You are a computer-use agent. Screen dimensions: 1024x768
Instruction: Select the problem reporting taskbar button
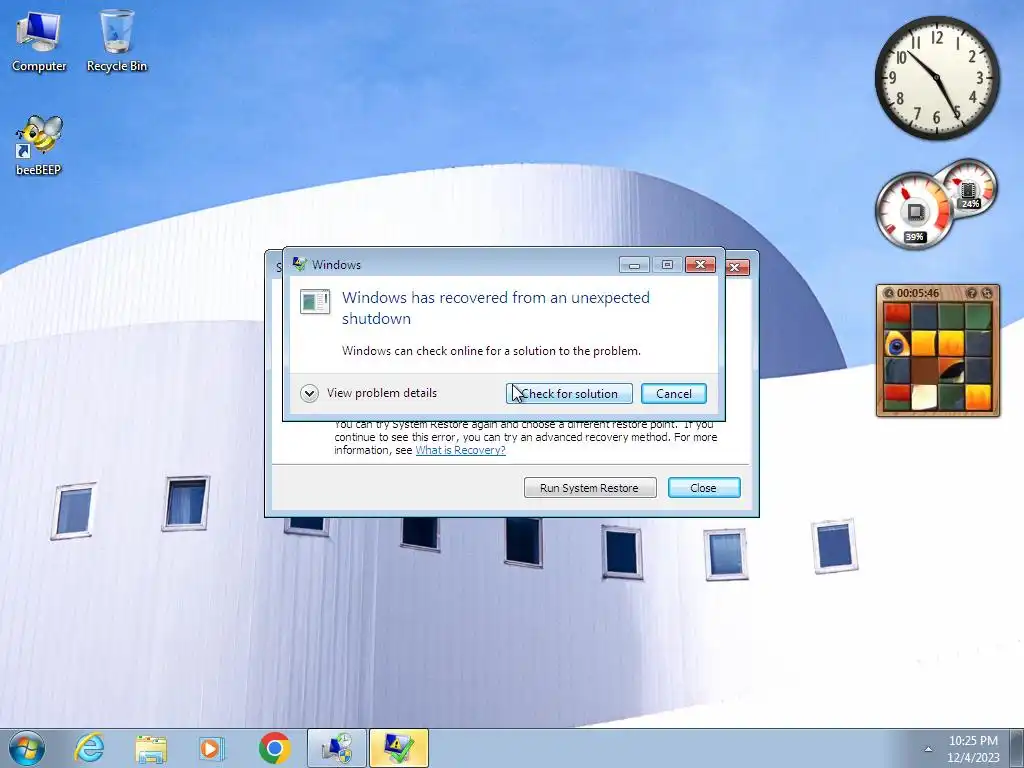click(x=398, y=748)
